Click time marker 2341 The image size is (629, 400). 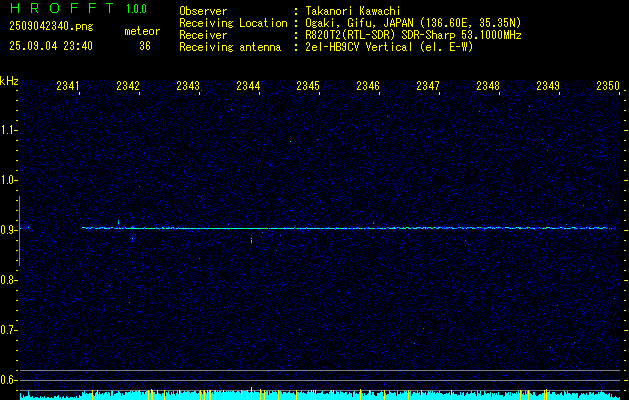click(x=68, y=85)
